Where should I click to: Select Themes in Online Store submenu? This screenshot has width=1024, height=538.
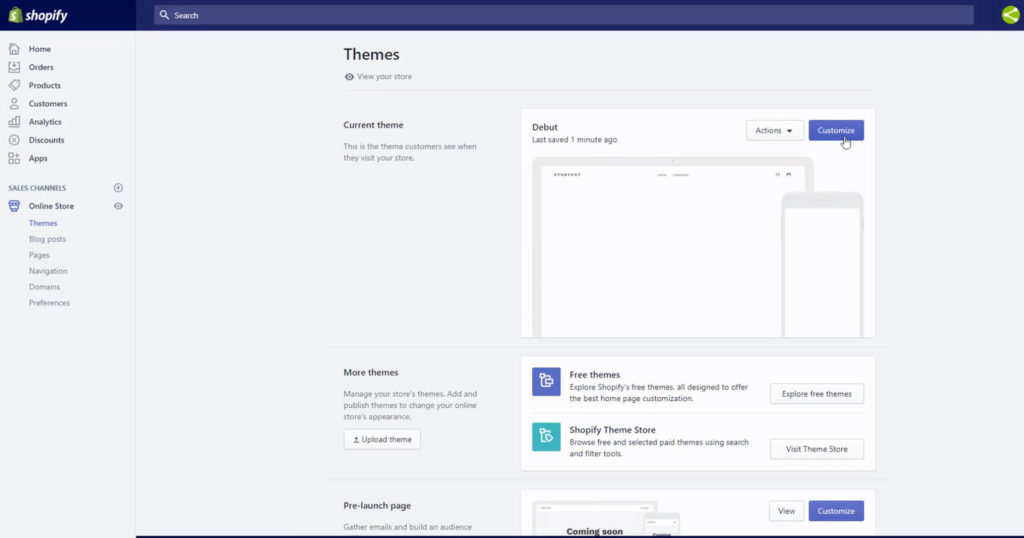(43, 223)
